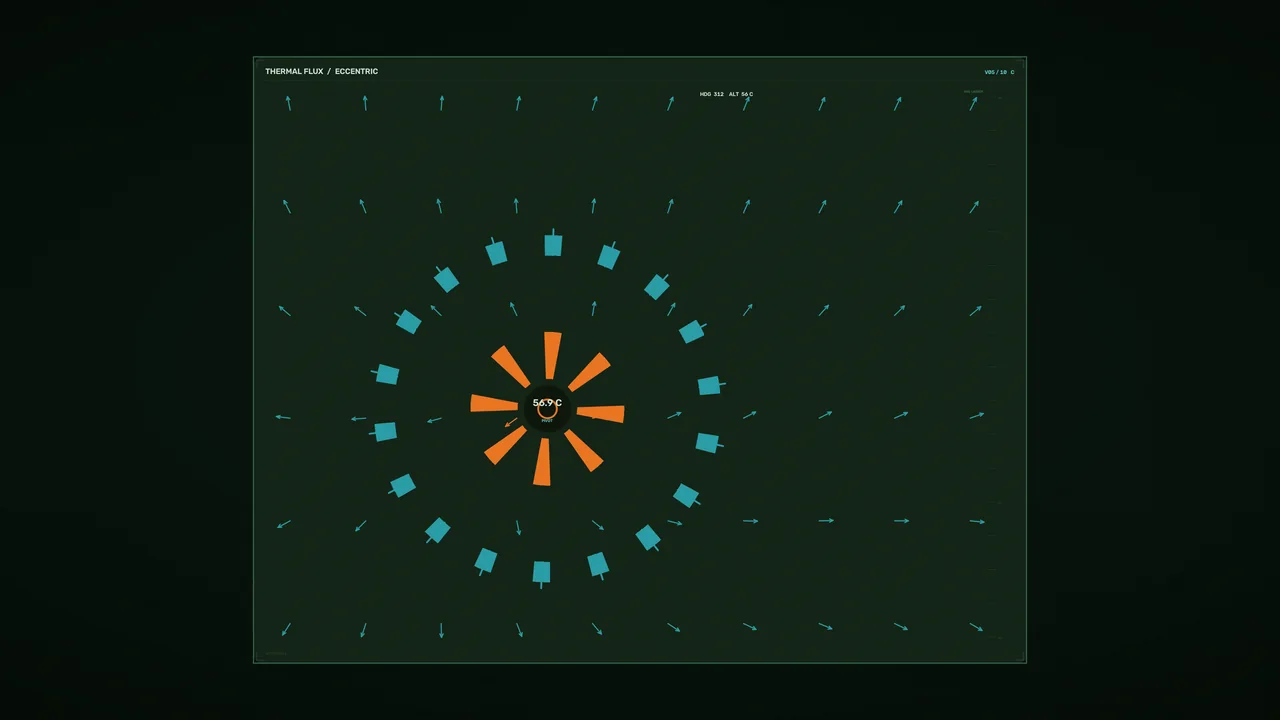1280x720 pixels.
Task: Click the small orange arrow near pivot
Action: pyautogui.click(x=511, y=423)
